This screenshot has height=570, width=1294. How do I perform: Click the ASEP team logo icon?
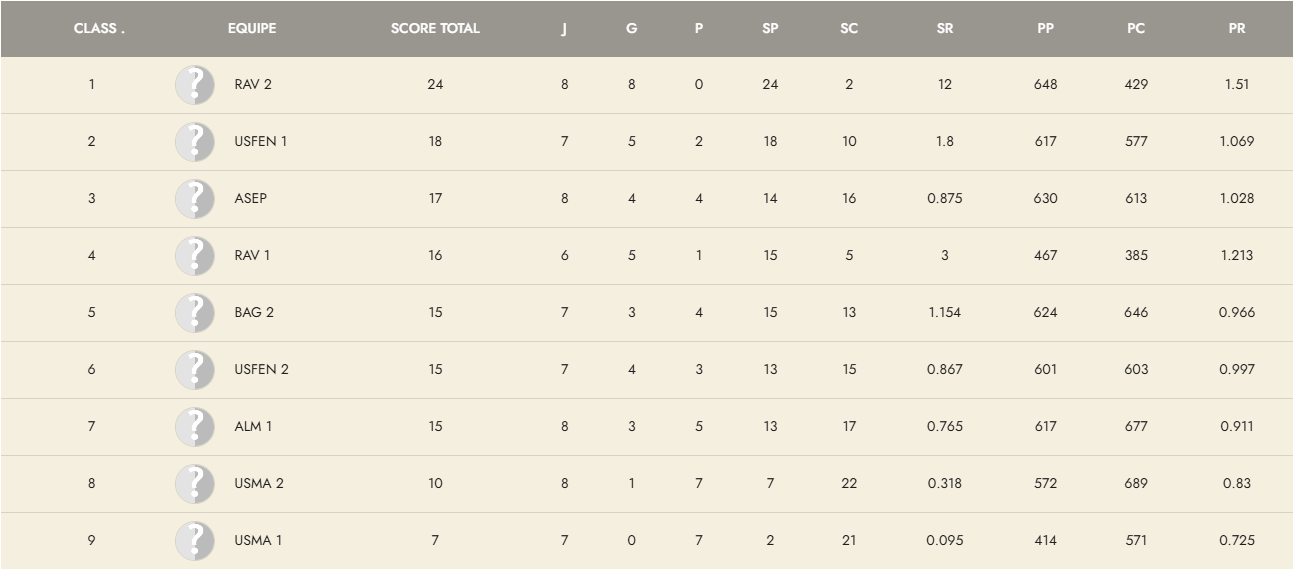point(195,199)
